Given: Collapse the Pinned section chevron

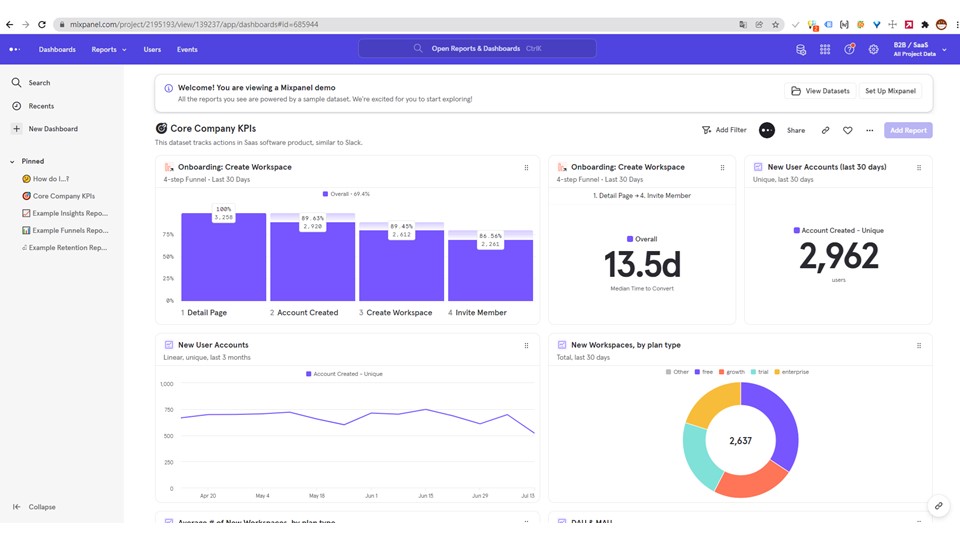Looking at the screenshot, I should (12, 162).
